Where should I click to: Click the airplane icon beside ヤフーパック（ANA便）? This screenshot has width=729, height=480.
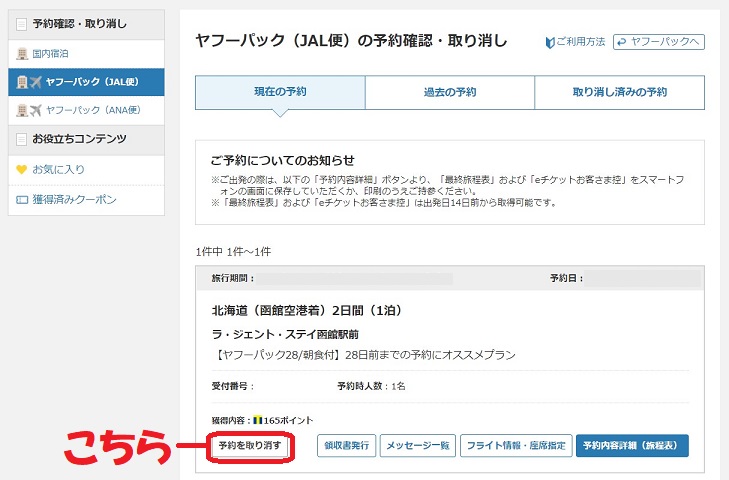pyautogui.click(x=36, y=110)
